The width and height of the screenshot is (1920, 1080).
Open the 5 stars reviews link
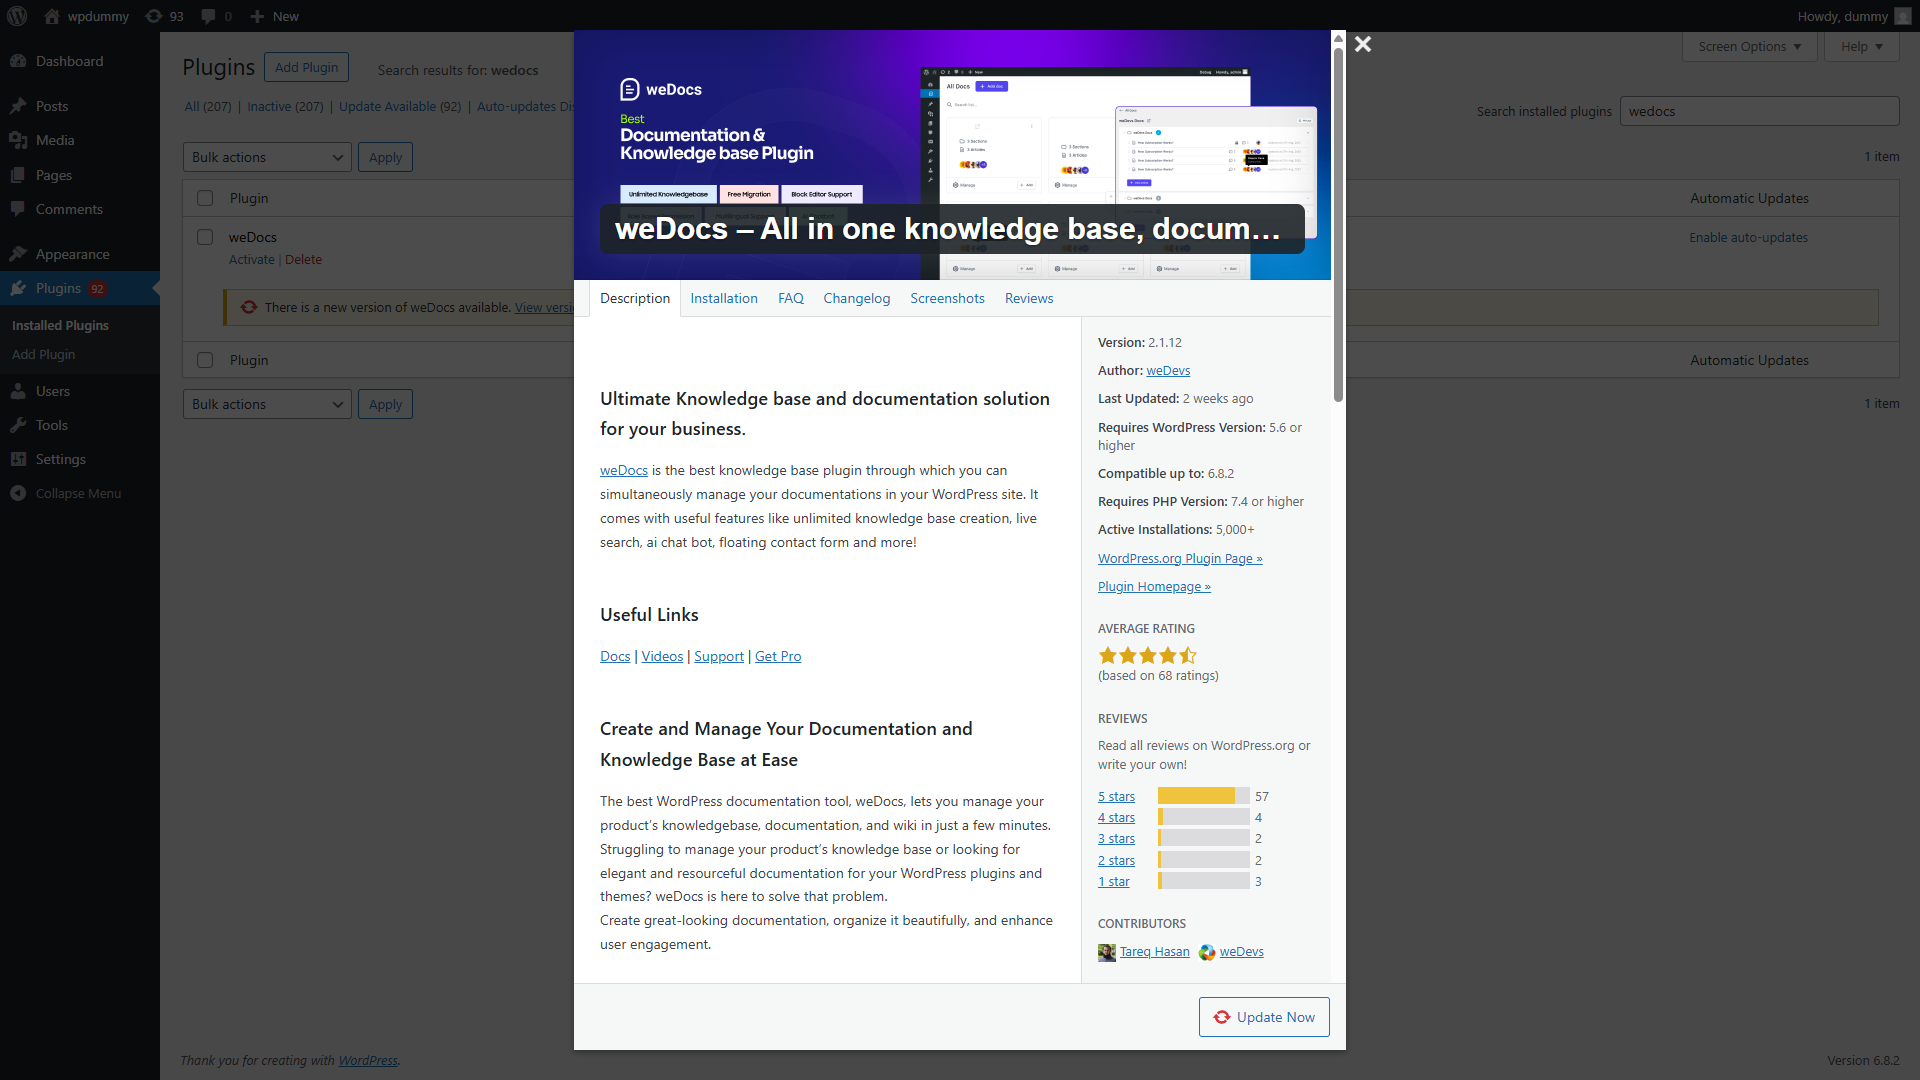click(1116, 796)
